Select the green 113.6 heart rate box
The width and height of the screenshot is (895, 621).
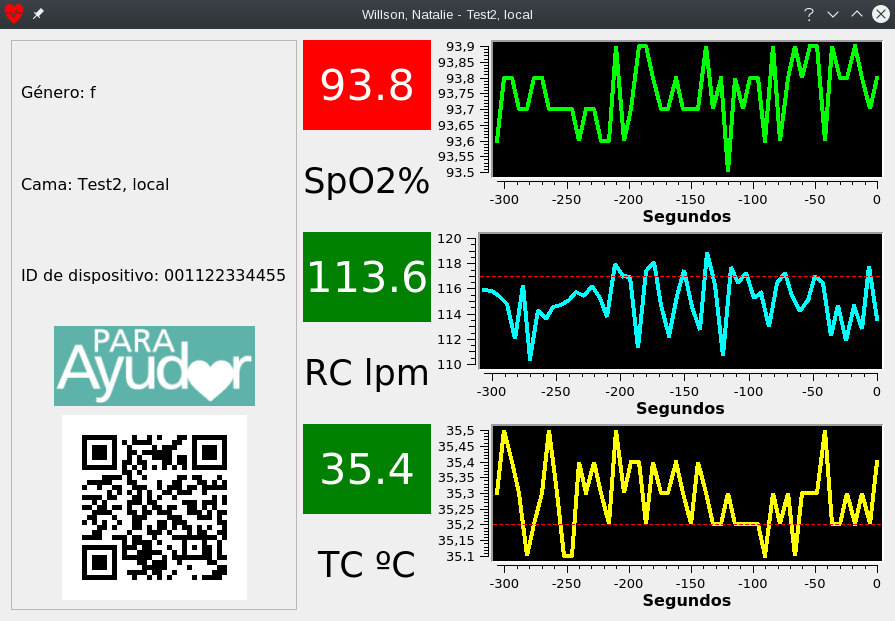click(x=366, y=277)
